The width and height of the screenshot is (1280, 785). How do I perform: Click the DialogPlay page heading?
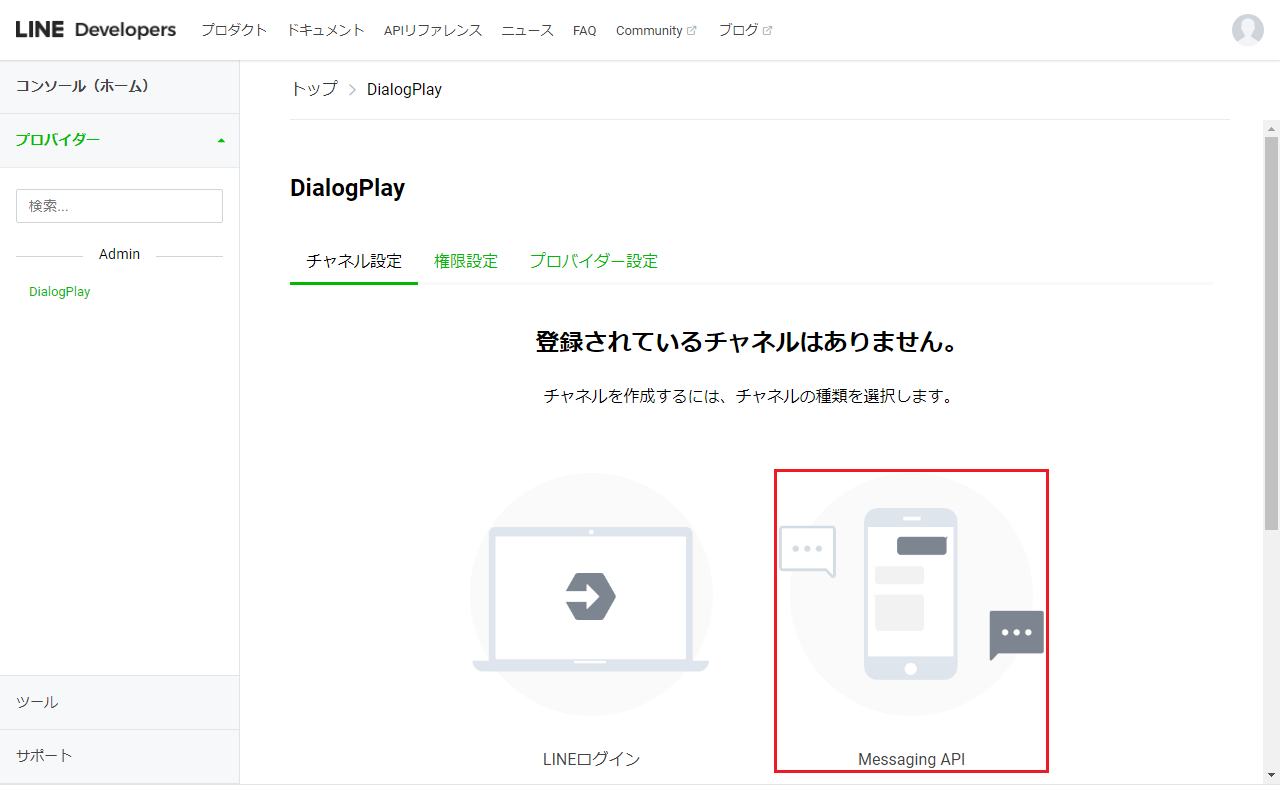347,188
